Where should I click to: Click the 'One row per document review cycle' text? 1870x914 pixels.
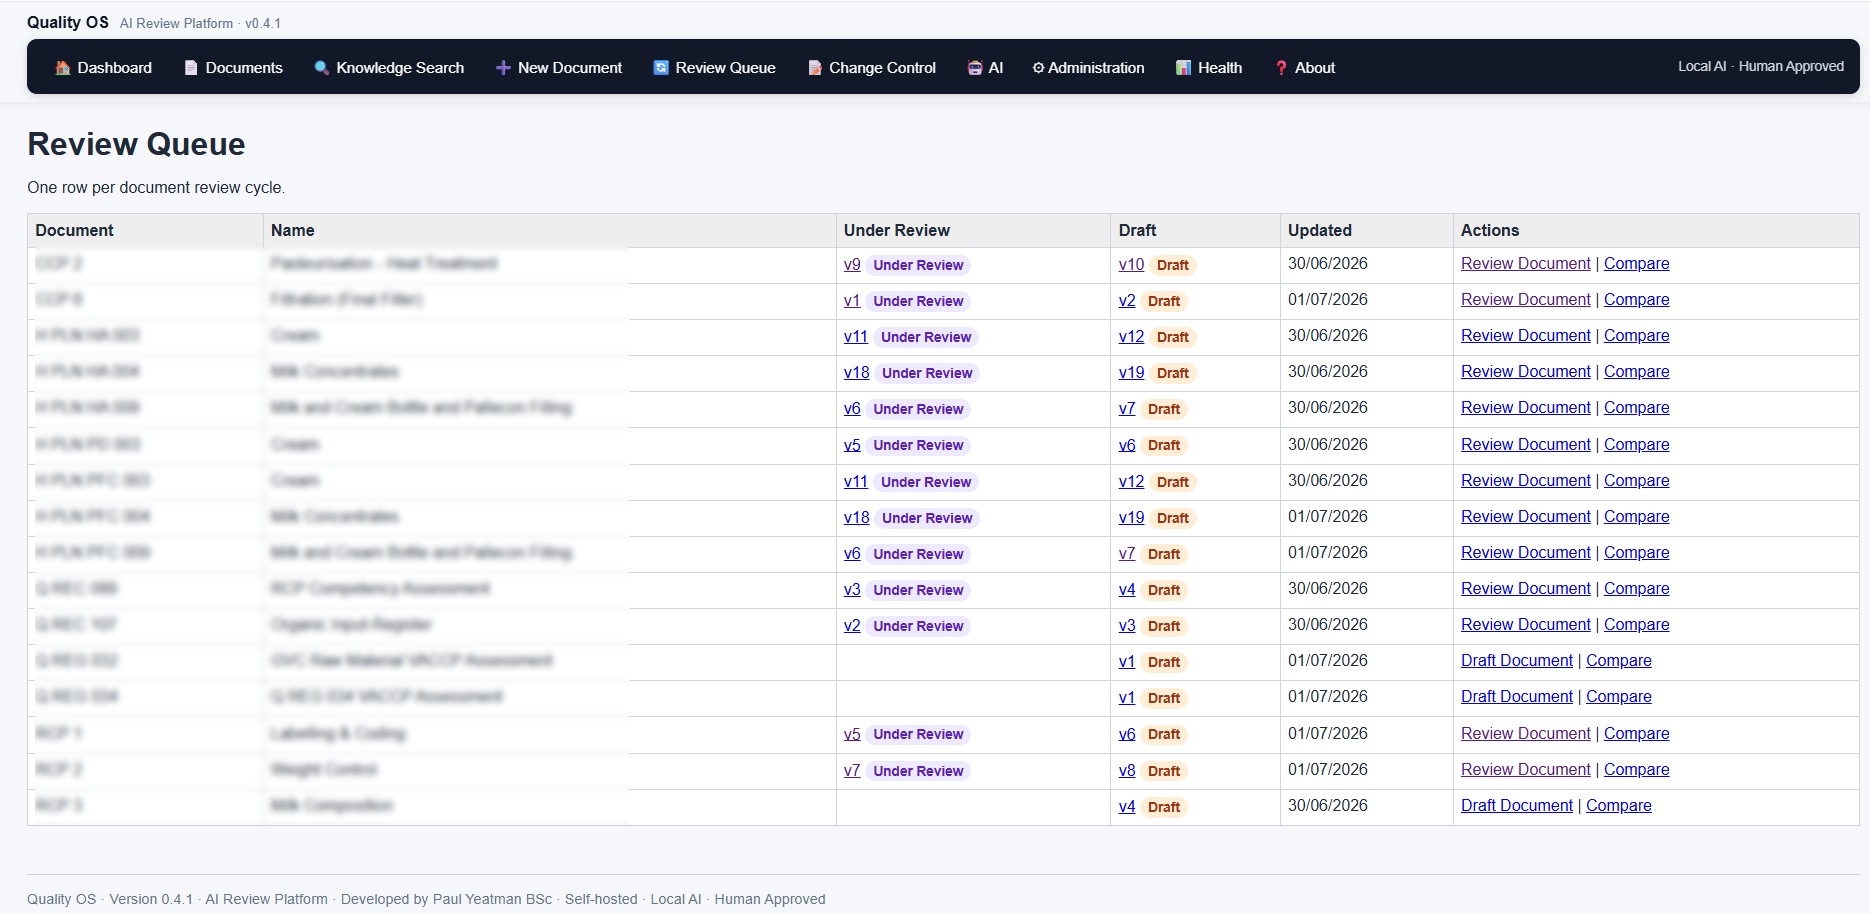click(156, 187)
